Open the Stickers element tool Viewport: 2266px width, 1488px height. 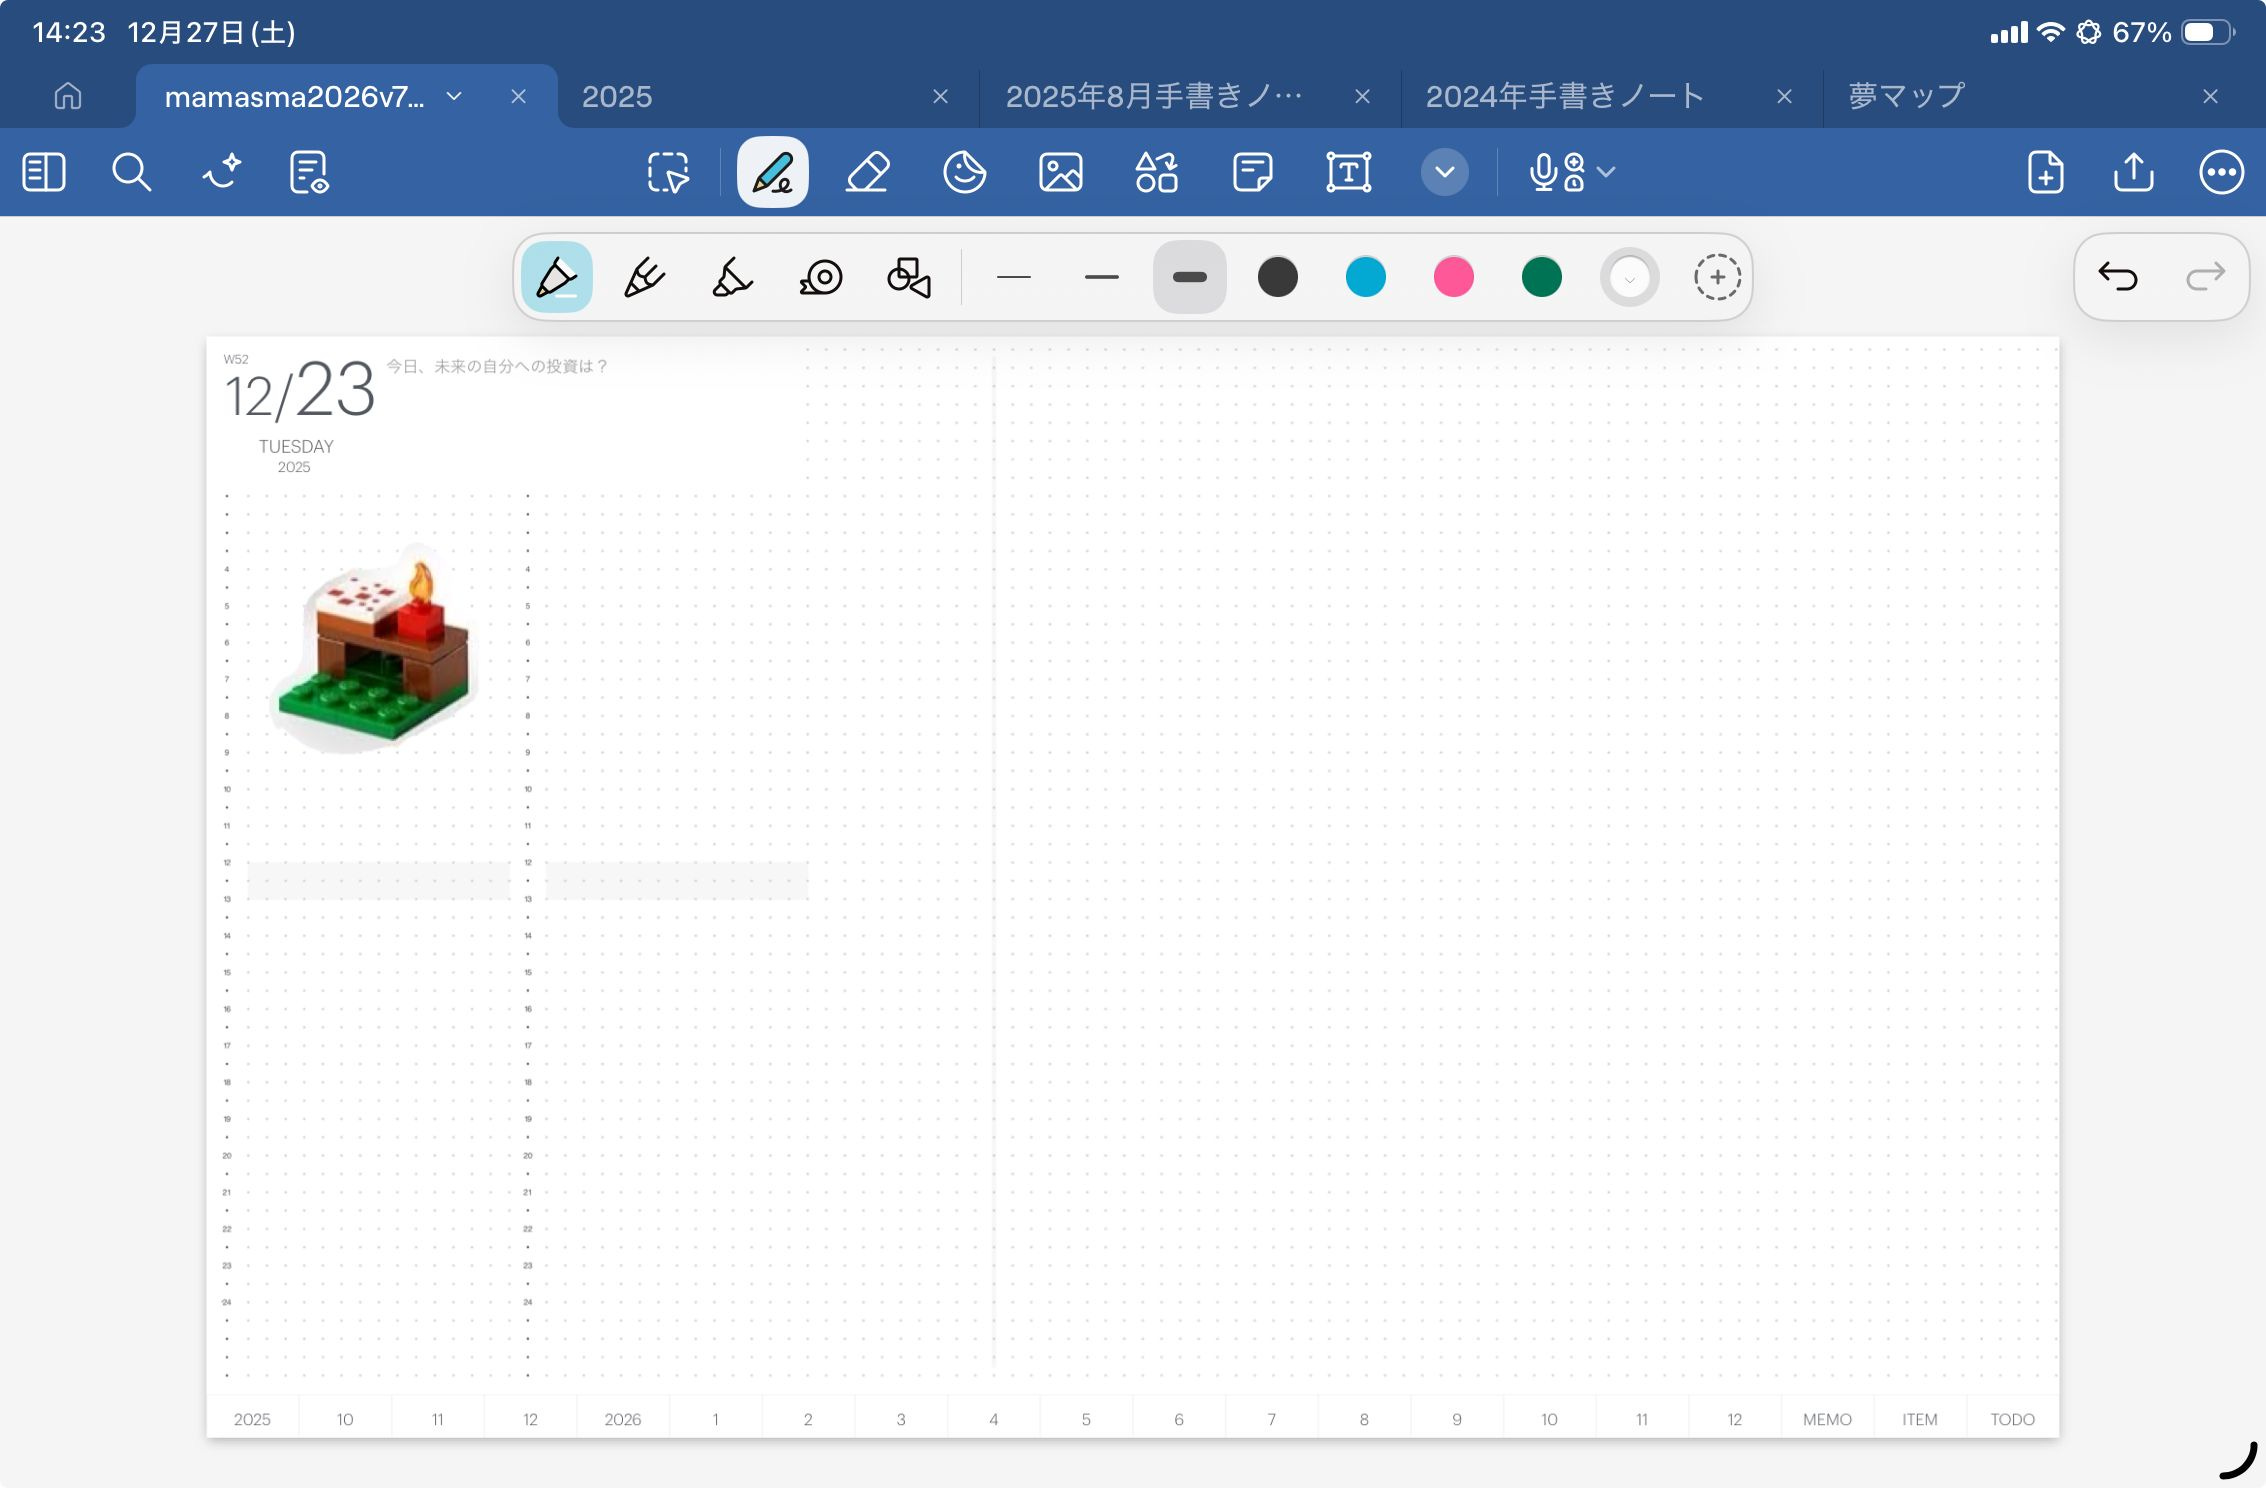(964, 172)
